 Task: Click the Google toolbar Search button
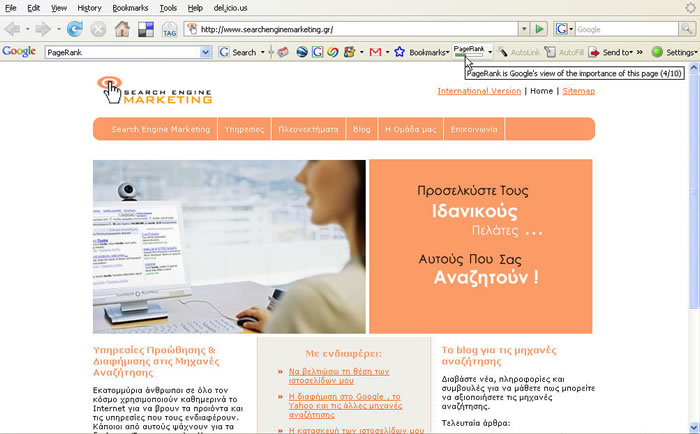[x=238, y=52]
